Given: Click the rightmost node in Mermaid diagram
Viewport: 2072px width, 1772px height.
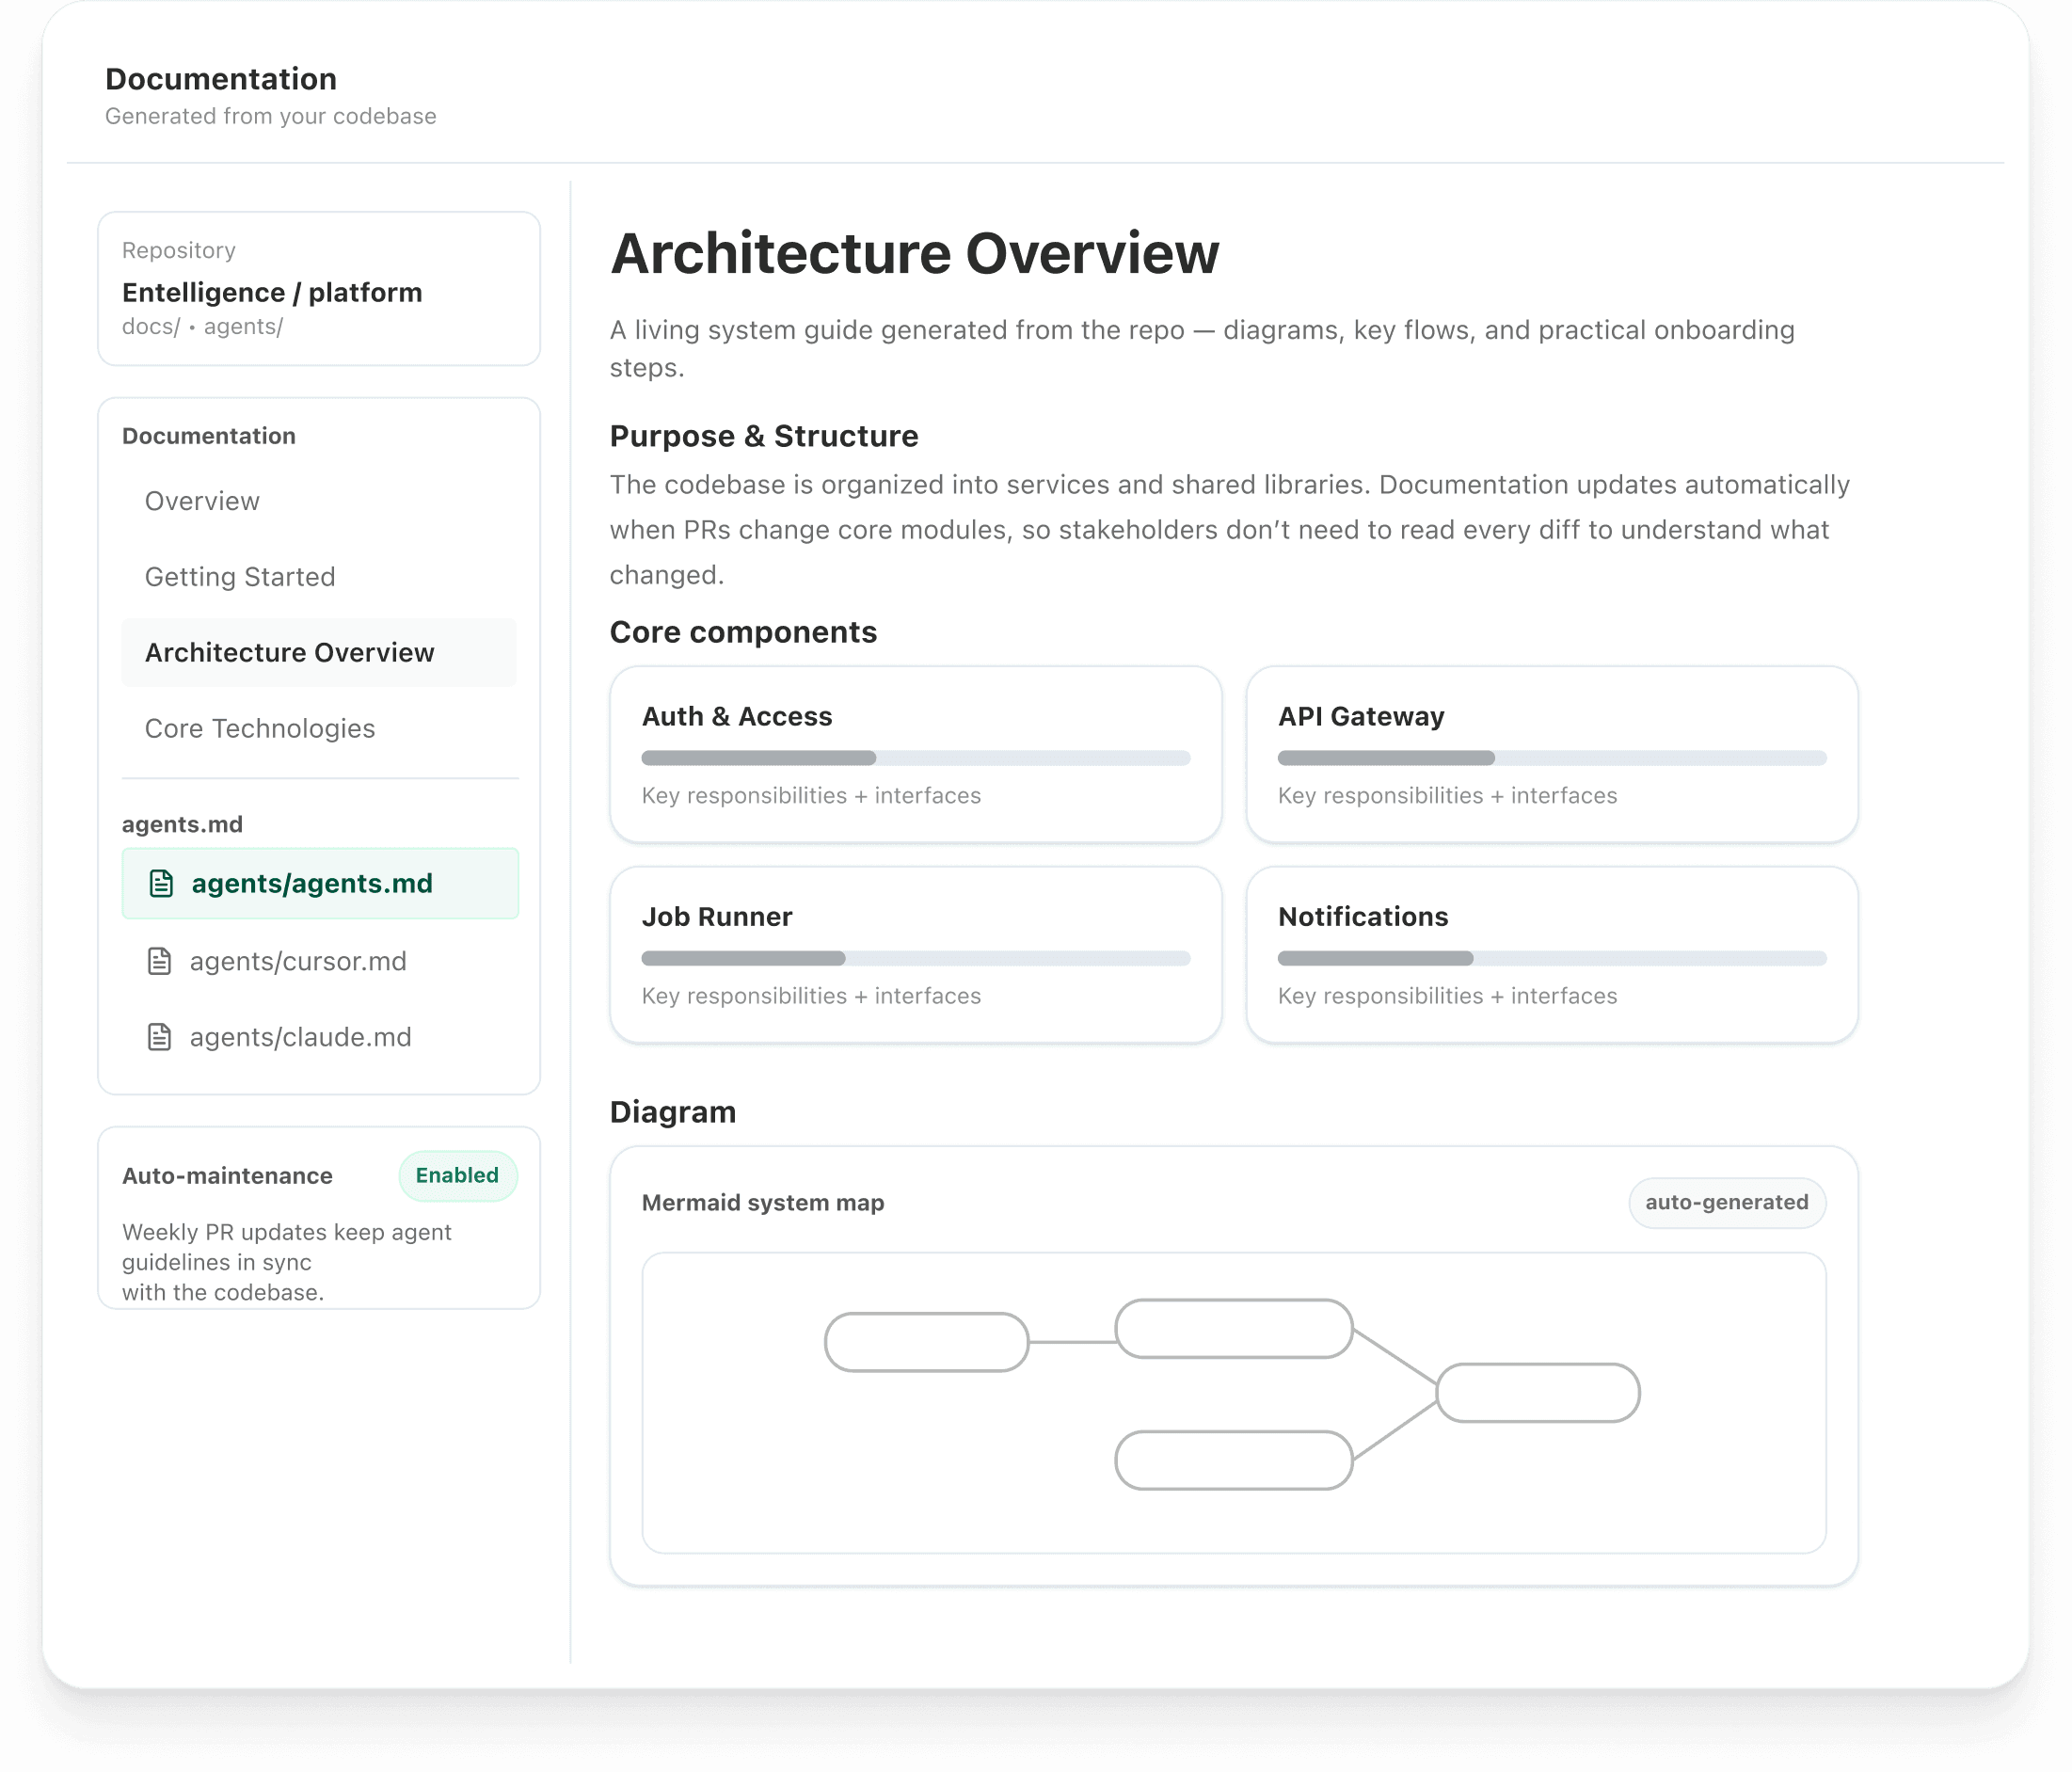Looking at the screenshot, I should coord(1537,1393).
